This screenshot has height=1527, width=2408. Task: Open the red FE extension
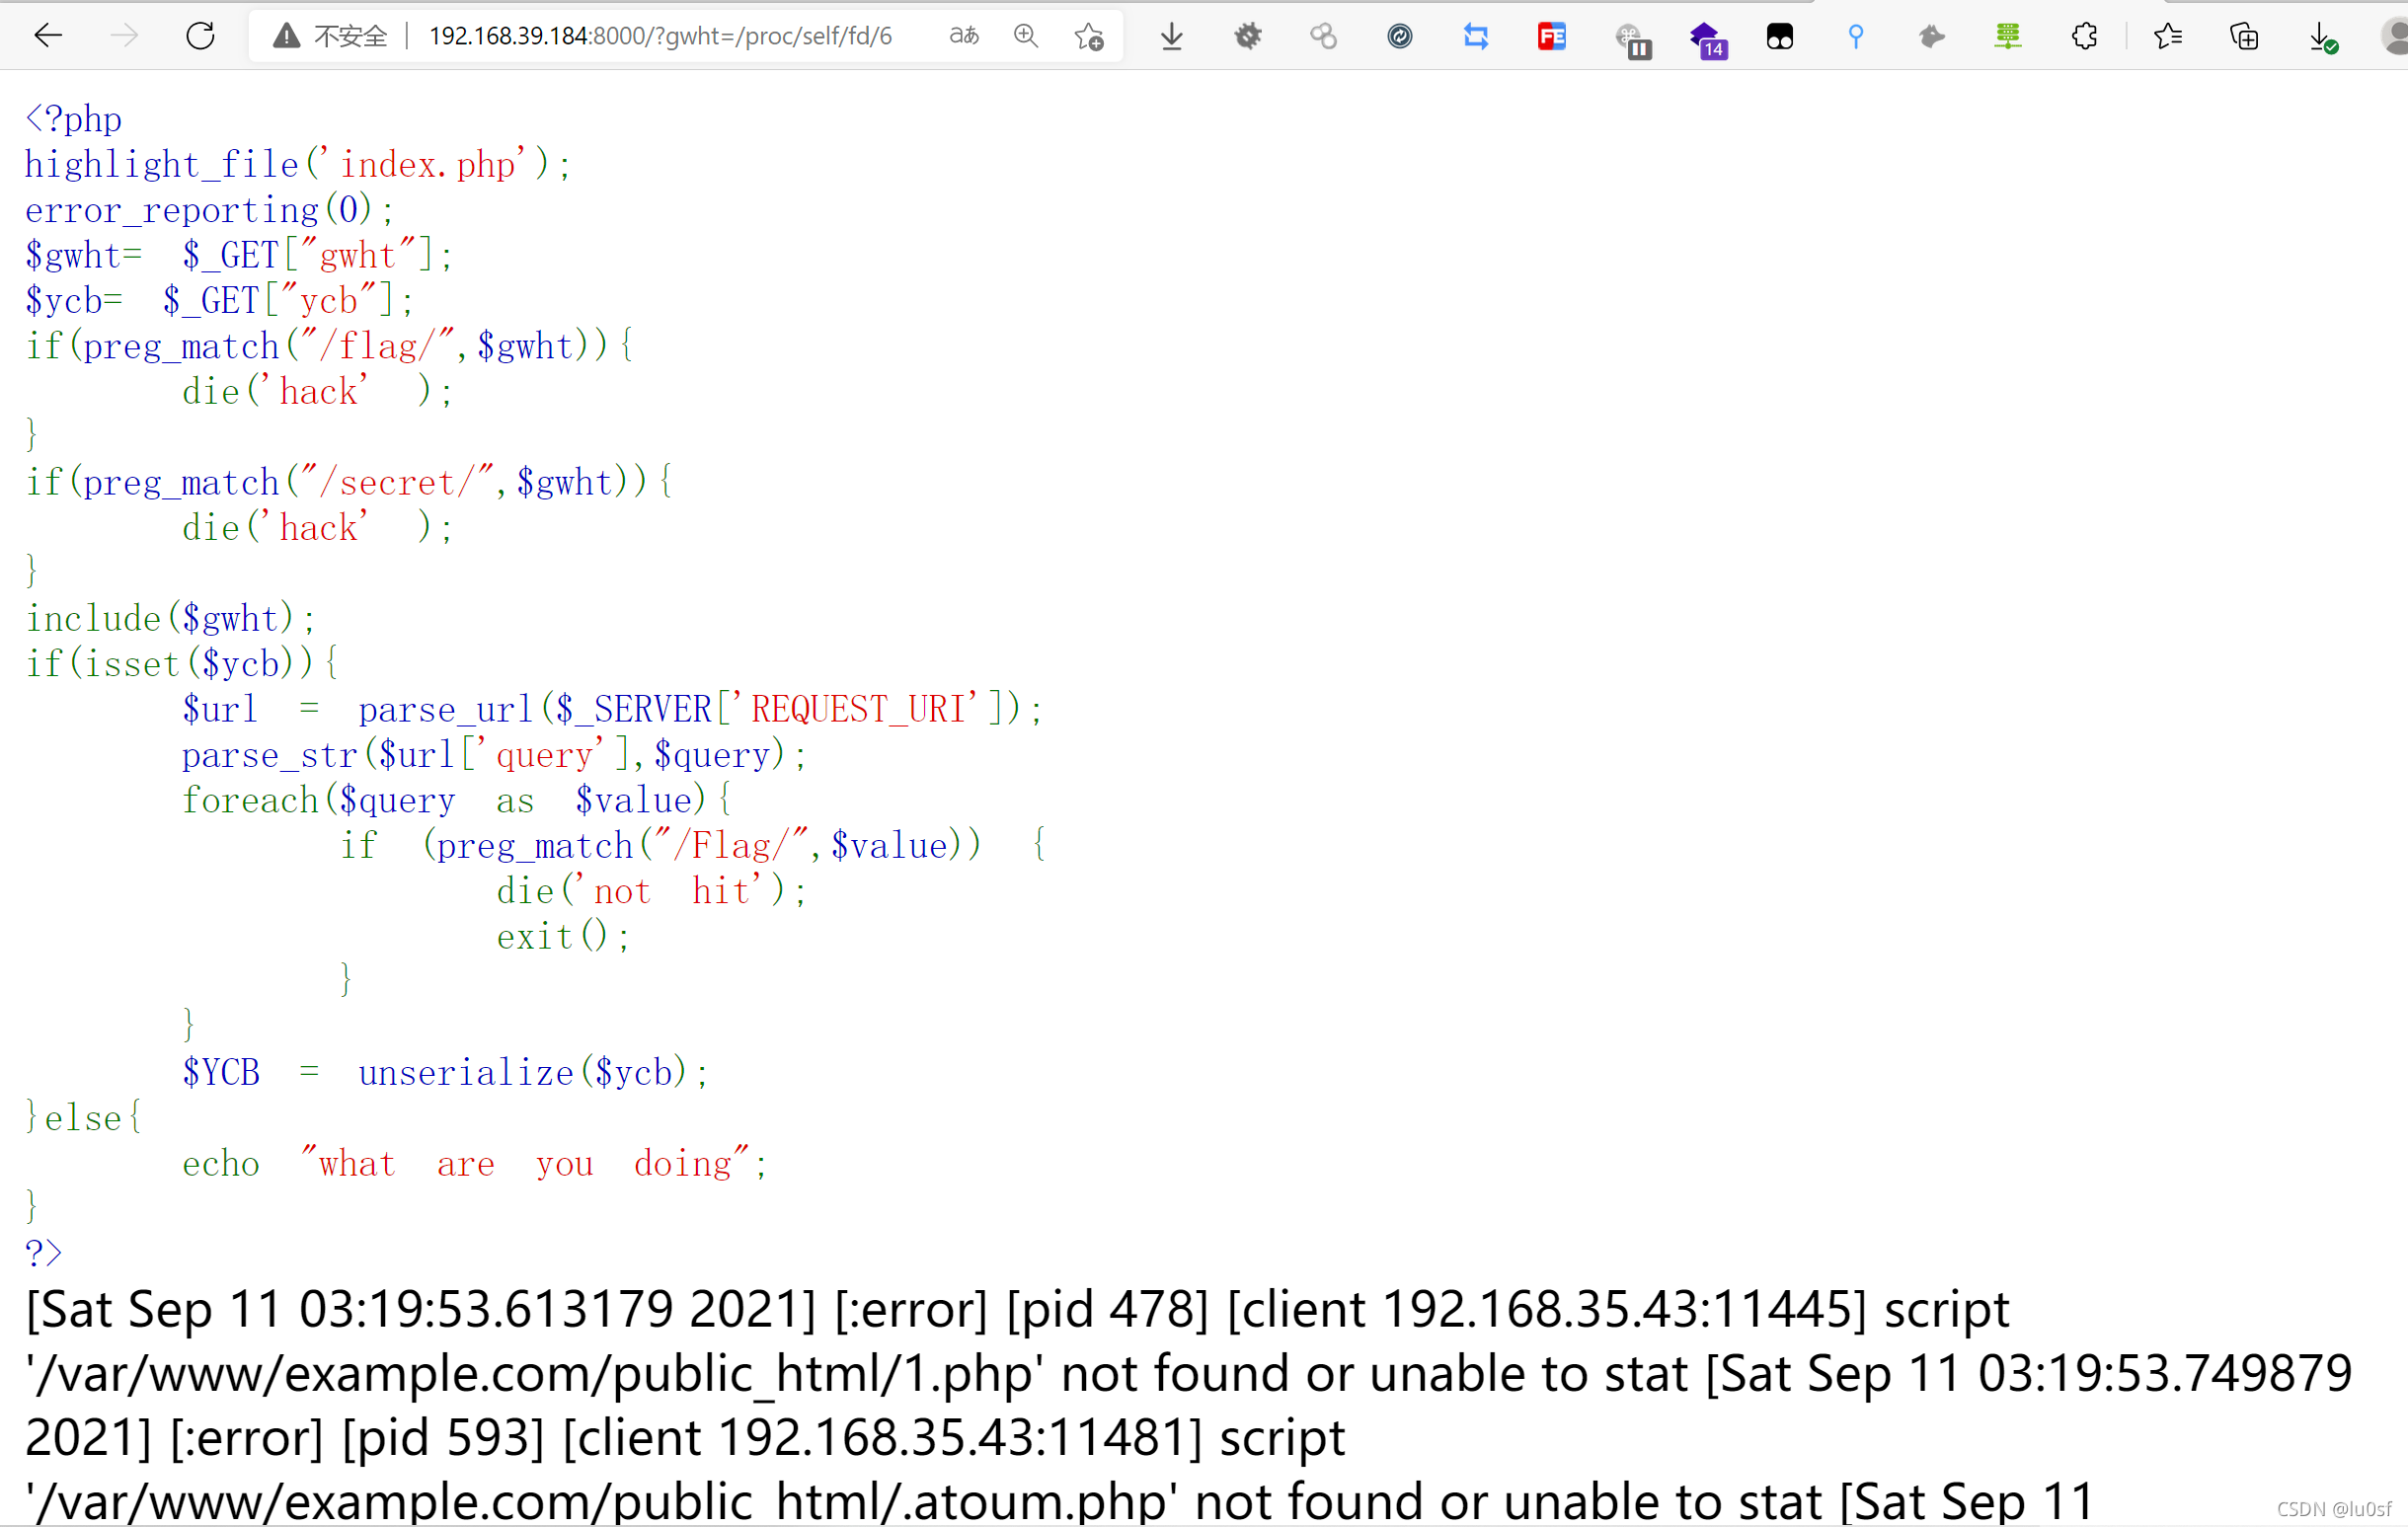(x=1551, y=37)
